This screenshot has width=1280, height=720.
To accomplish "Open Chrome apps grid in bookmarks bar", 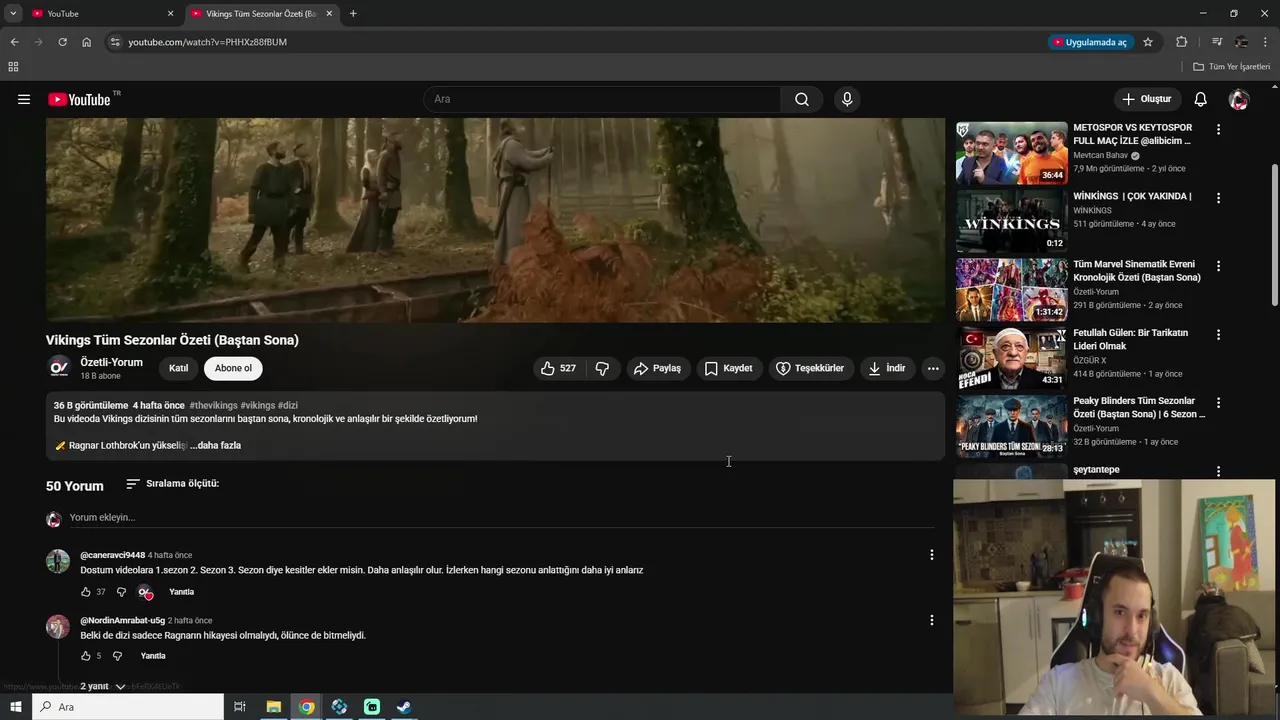I will pos(13,67).
